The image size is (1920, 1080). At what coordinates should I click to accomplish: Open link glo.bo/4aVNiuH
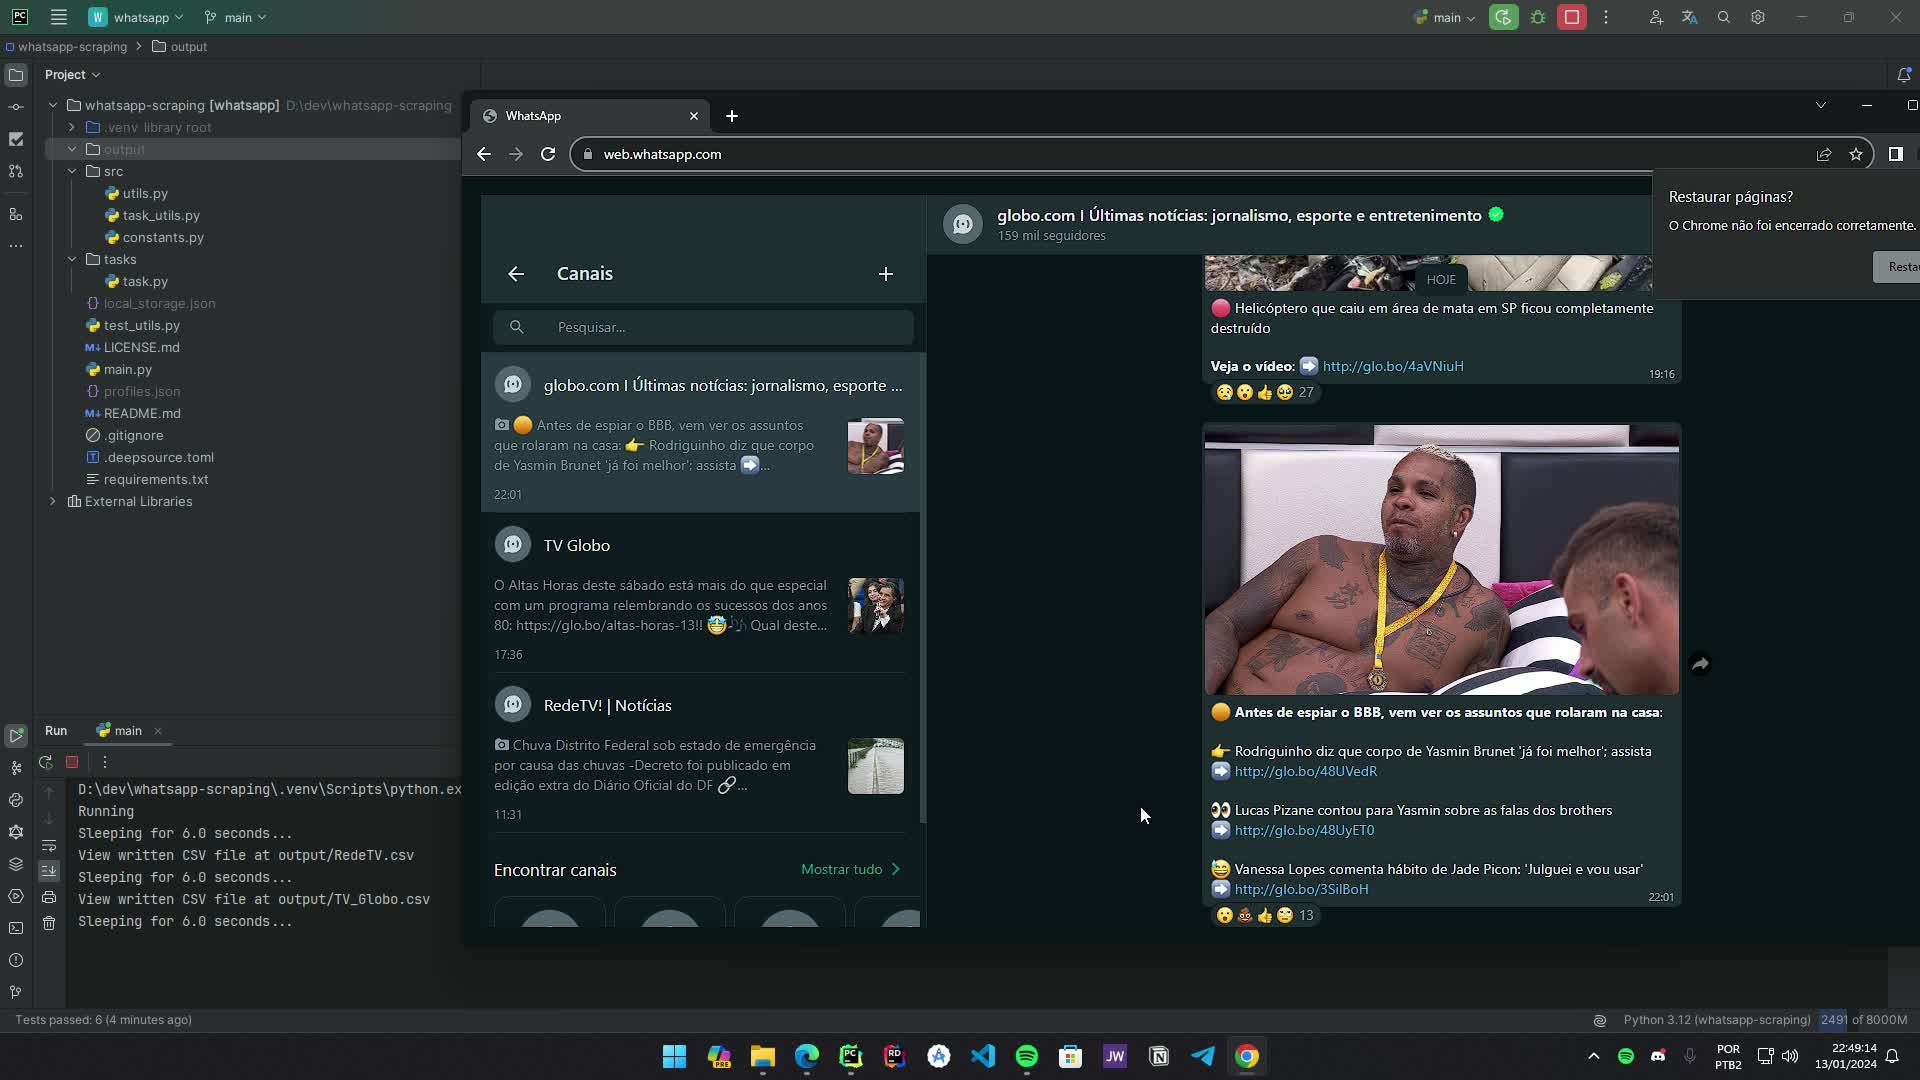coord(1393,366)
